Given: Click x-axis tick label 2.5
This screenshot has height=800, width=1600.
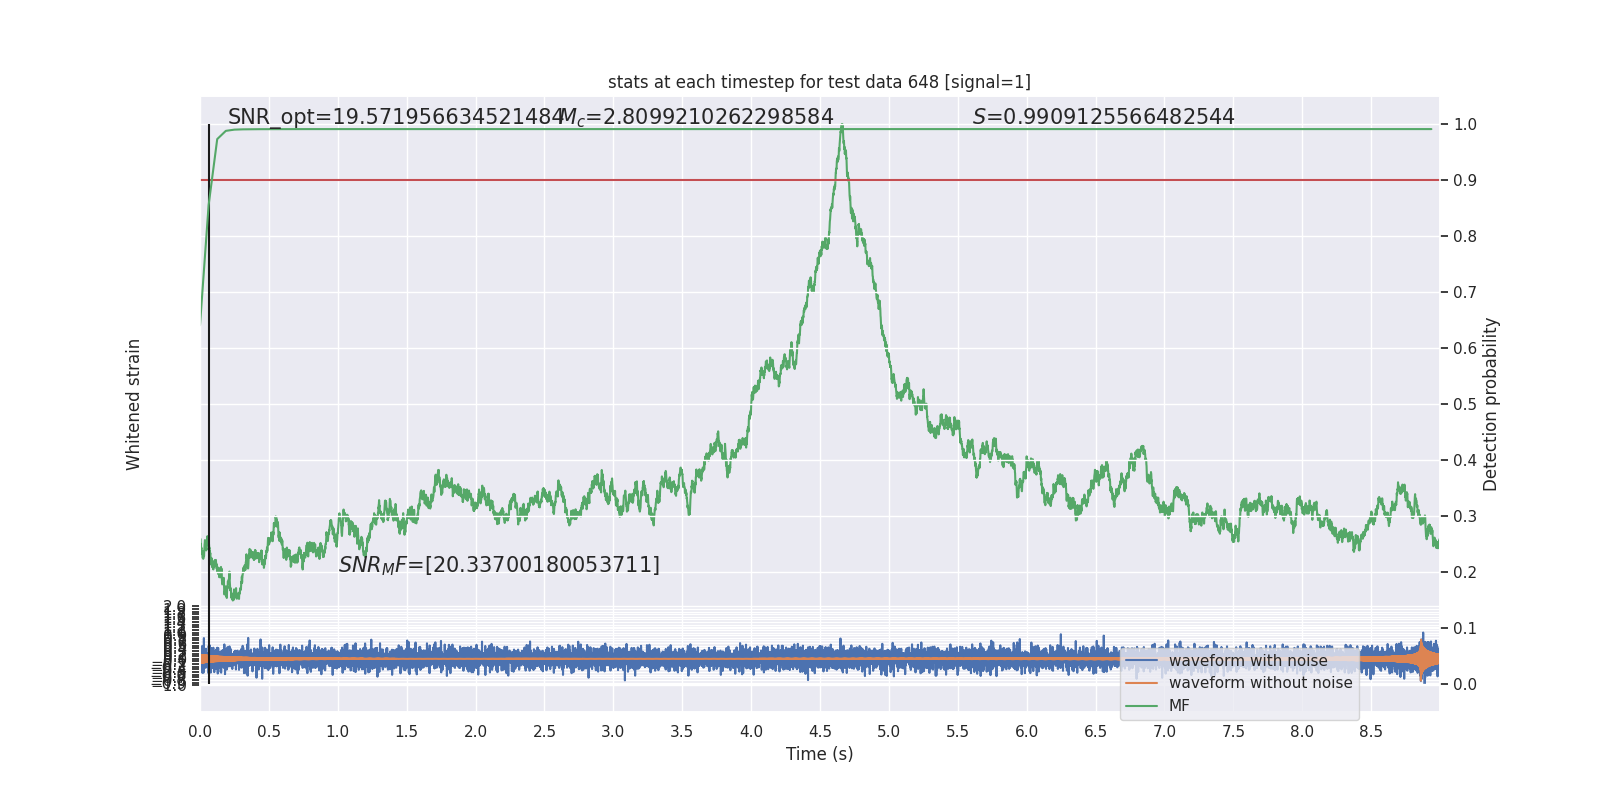Looking at the screenshot, I should coord(544,731).
